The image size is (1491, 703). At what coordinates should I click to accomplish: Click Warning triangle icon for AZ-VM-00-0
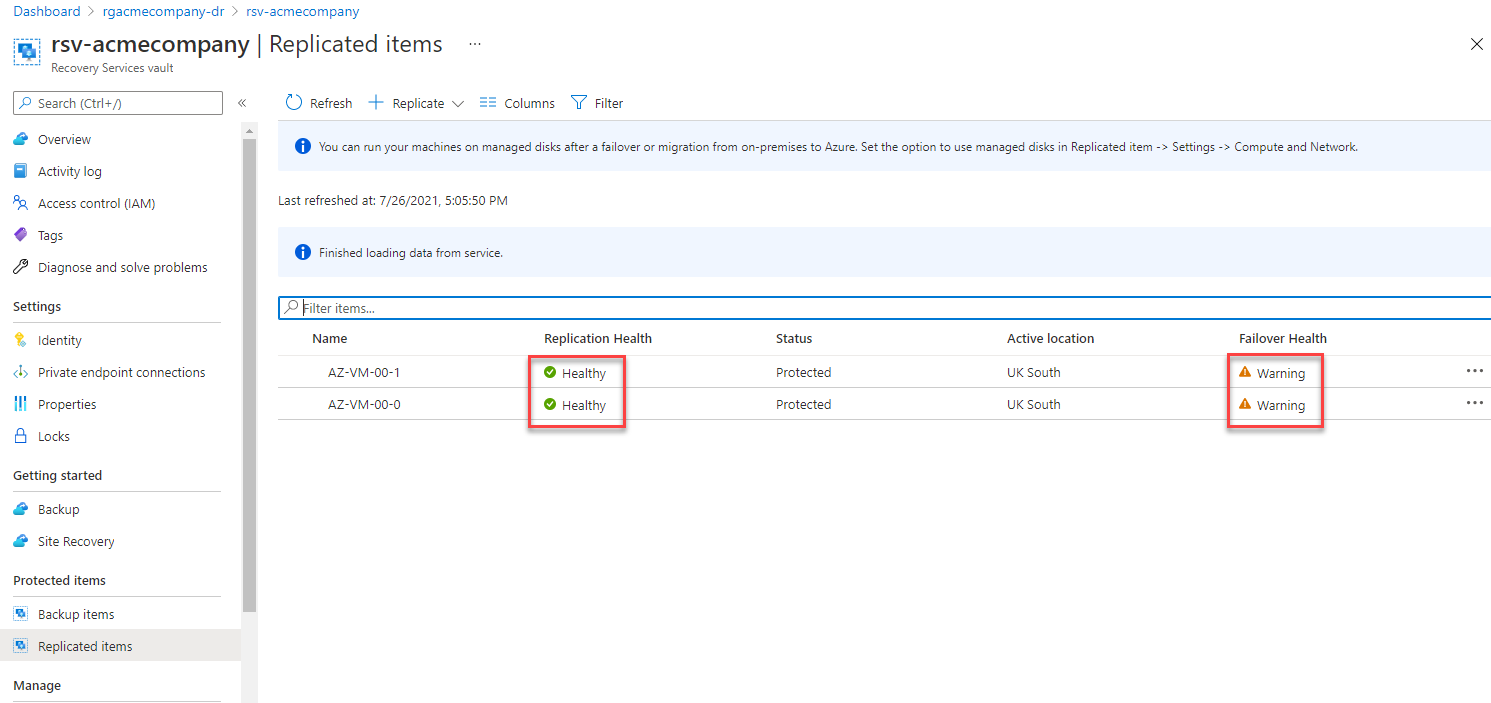(x=1245, y=404)
